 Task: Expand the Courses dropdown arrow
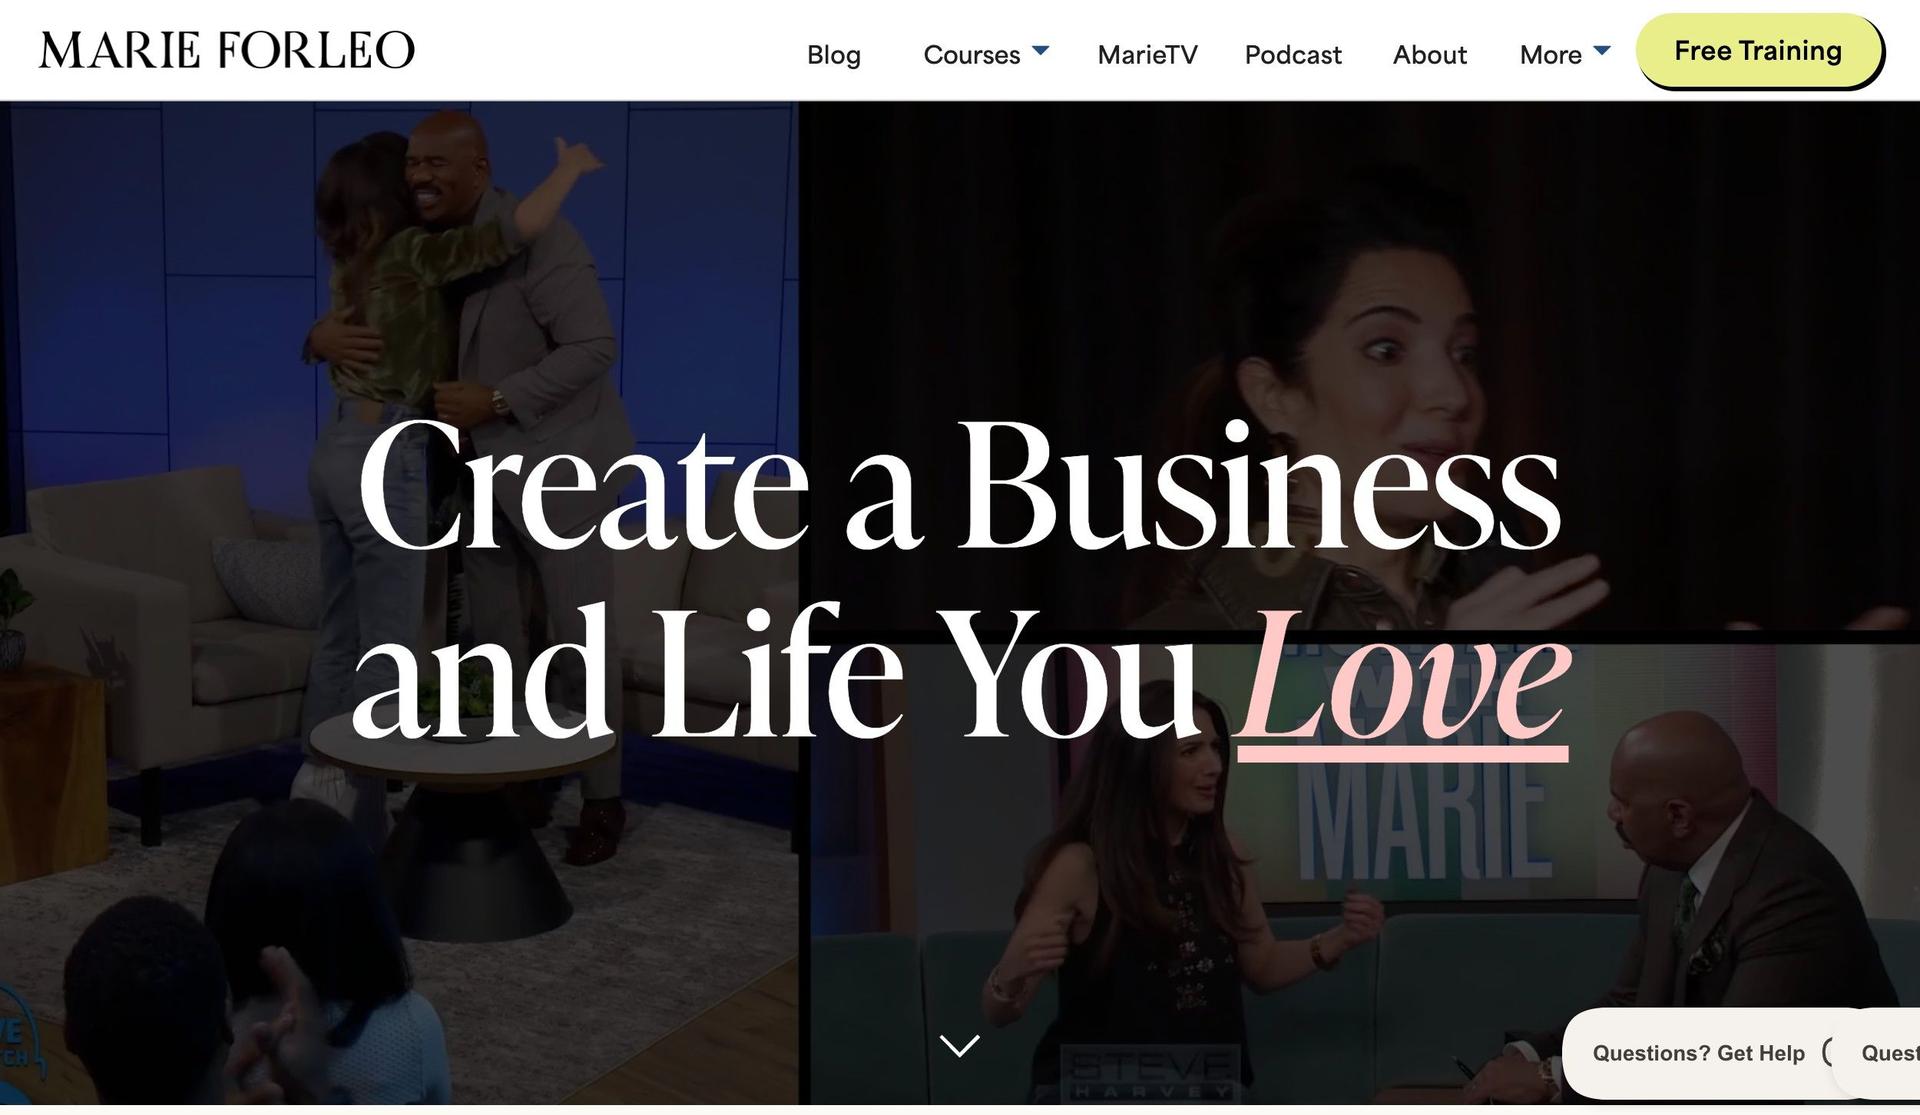click(x=1040, y=50)
